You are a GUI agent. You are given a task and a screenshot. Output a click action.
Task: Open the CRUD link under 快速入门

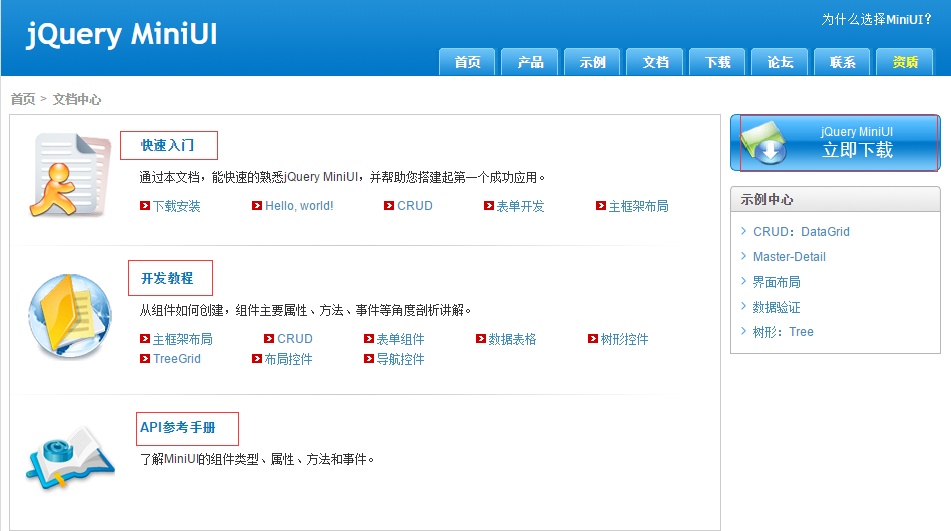(x=415, y=206)
